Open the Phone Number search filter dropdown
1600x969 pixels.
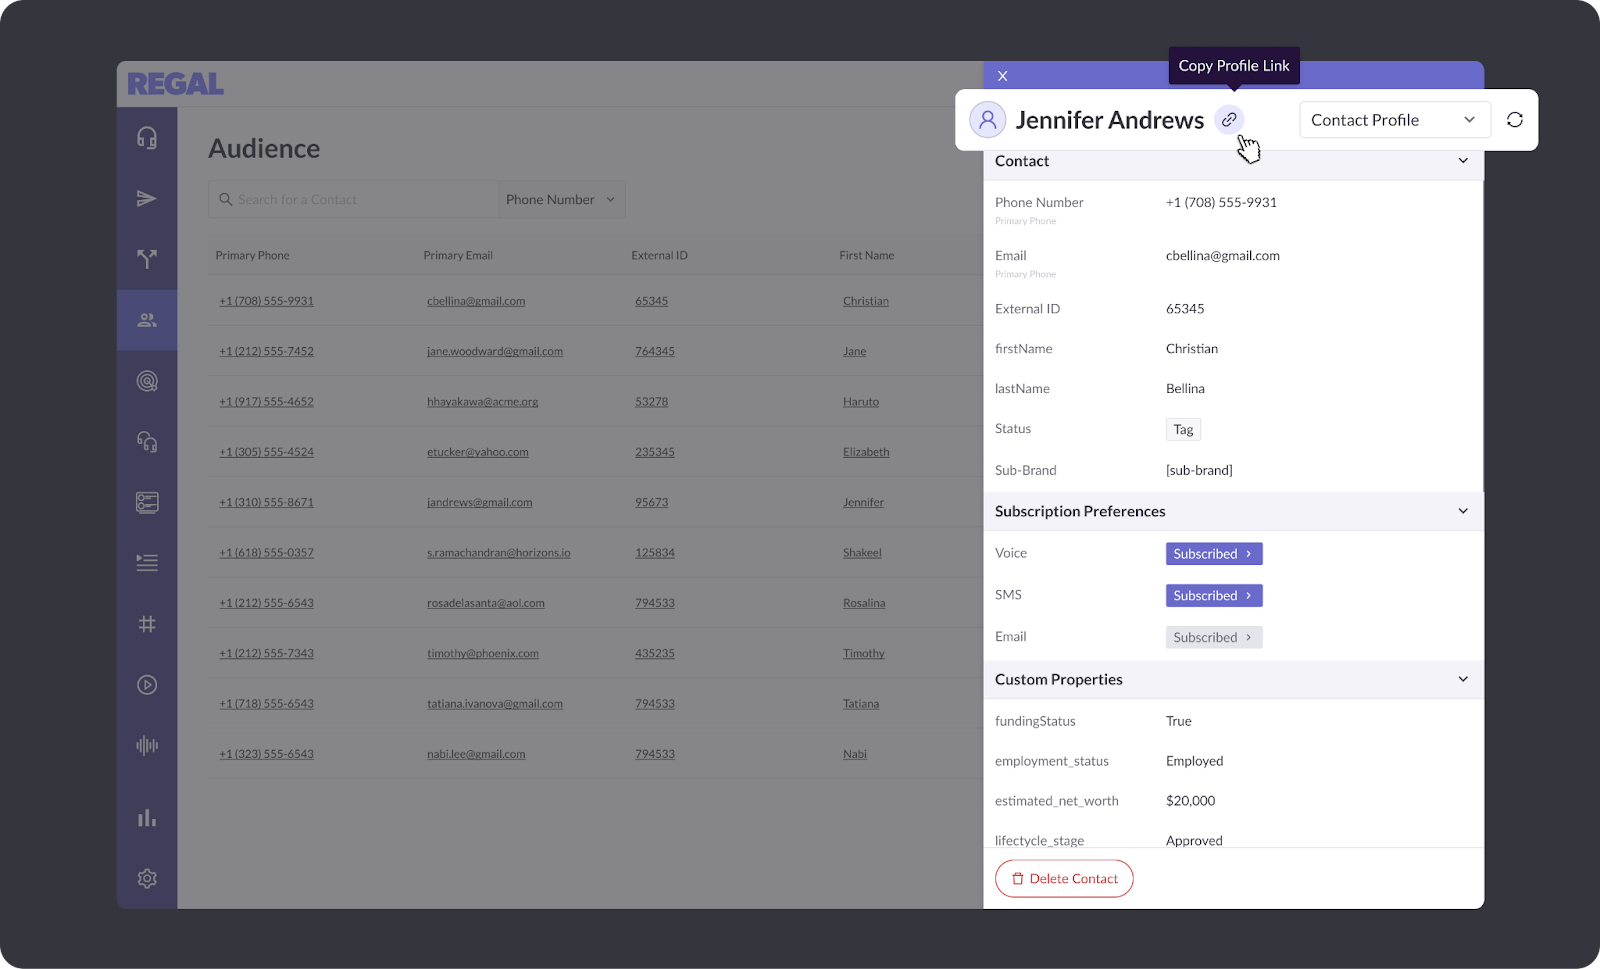[x=561, y=200]
